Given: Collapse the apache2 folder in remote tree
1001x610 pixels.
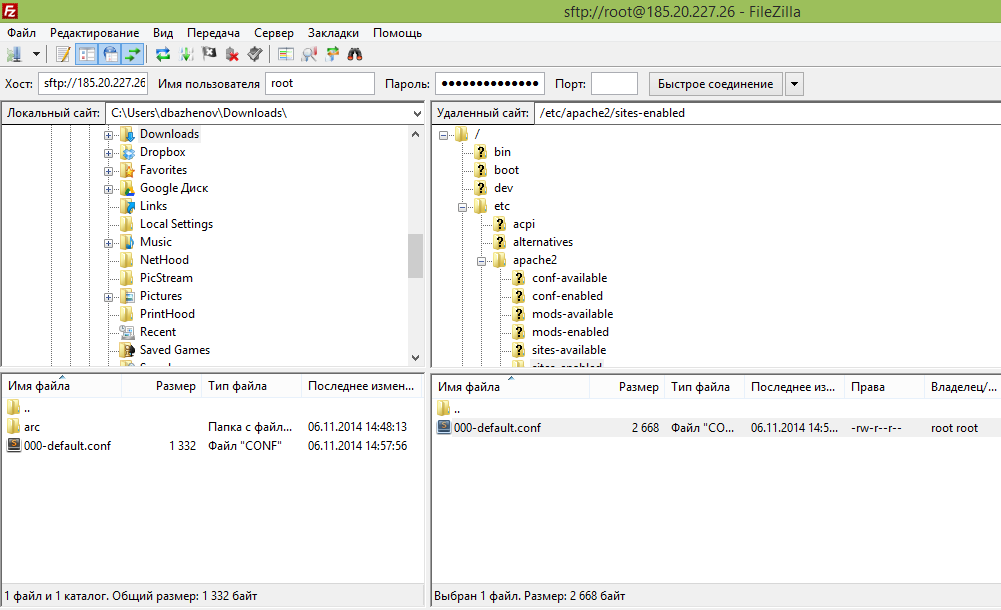Looking at the screenshot, I should 482,261.
